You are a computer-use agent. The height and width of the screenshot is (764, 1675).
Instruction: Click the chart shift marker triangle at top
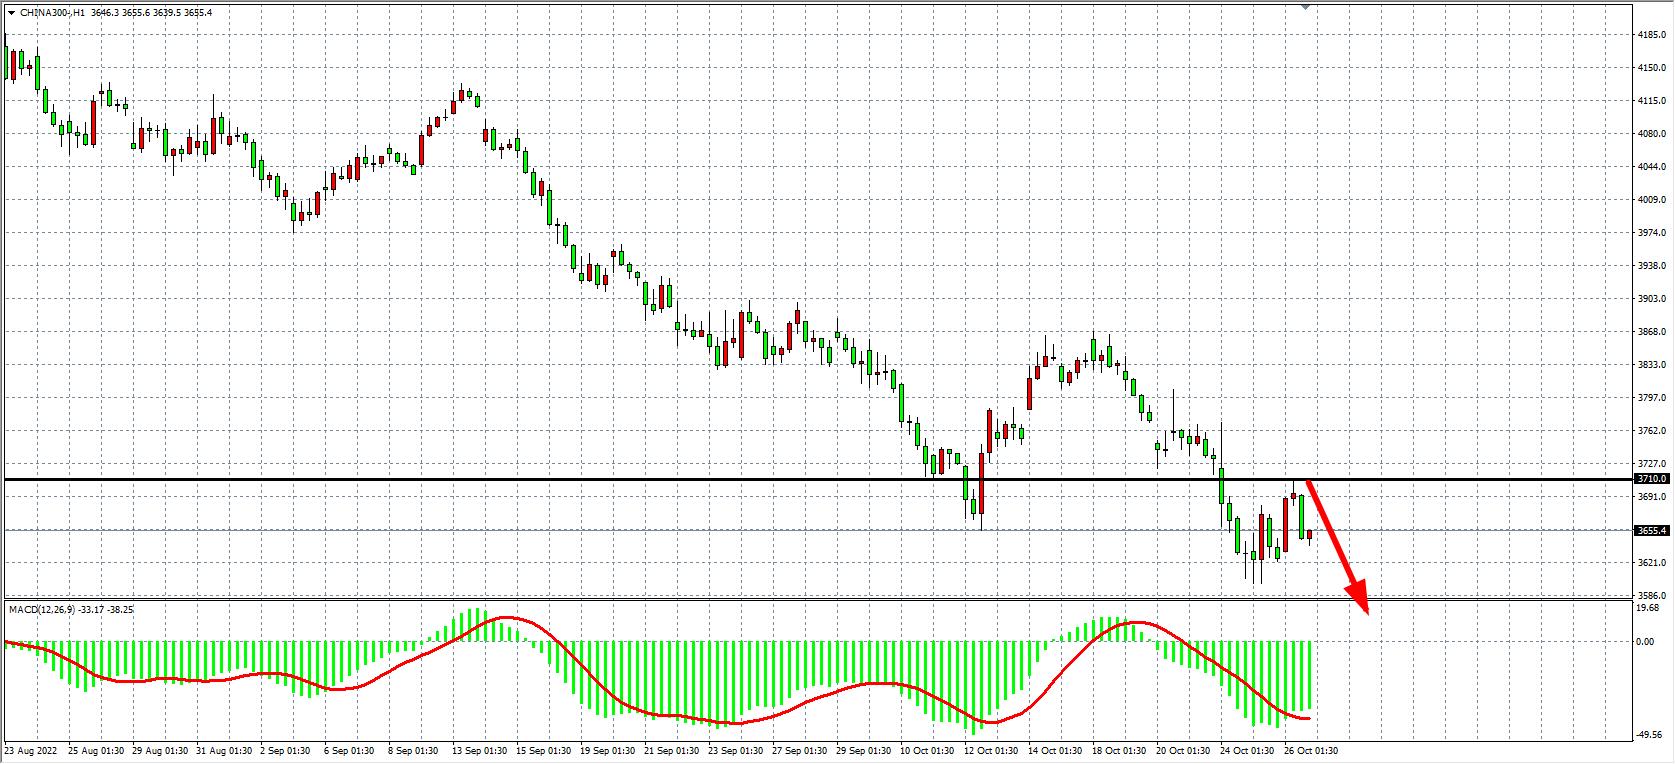[x=1304, y=6]
